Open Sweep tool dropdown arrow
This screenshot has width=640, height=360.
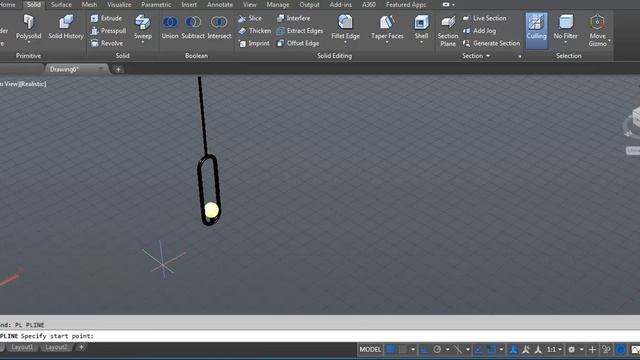(x=143, y=42)
